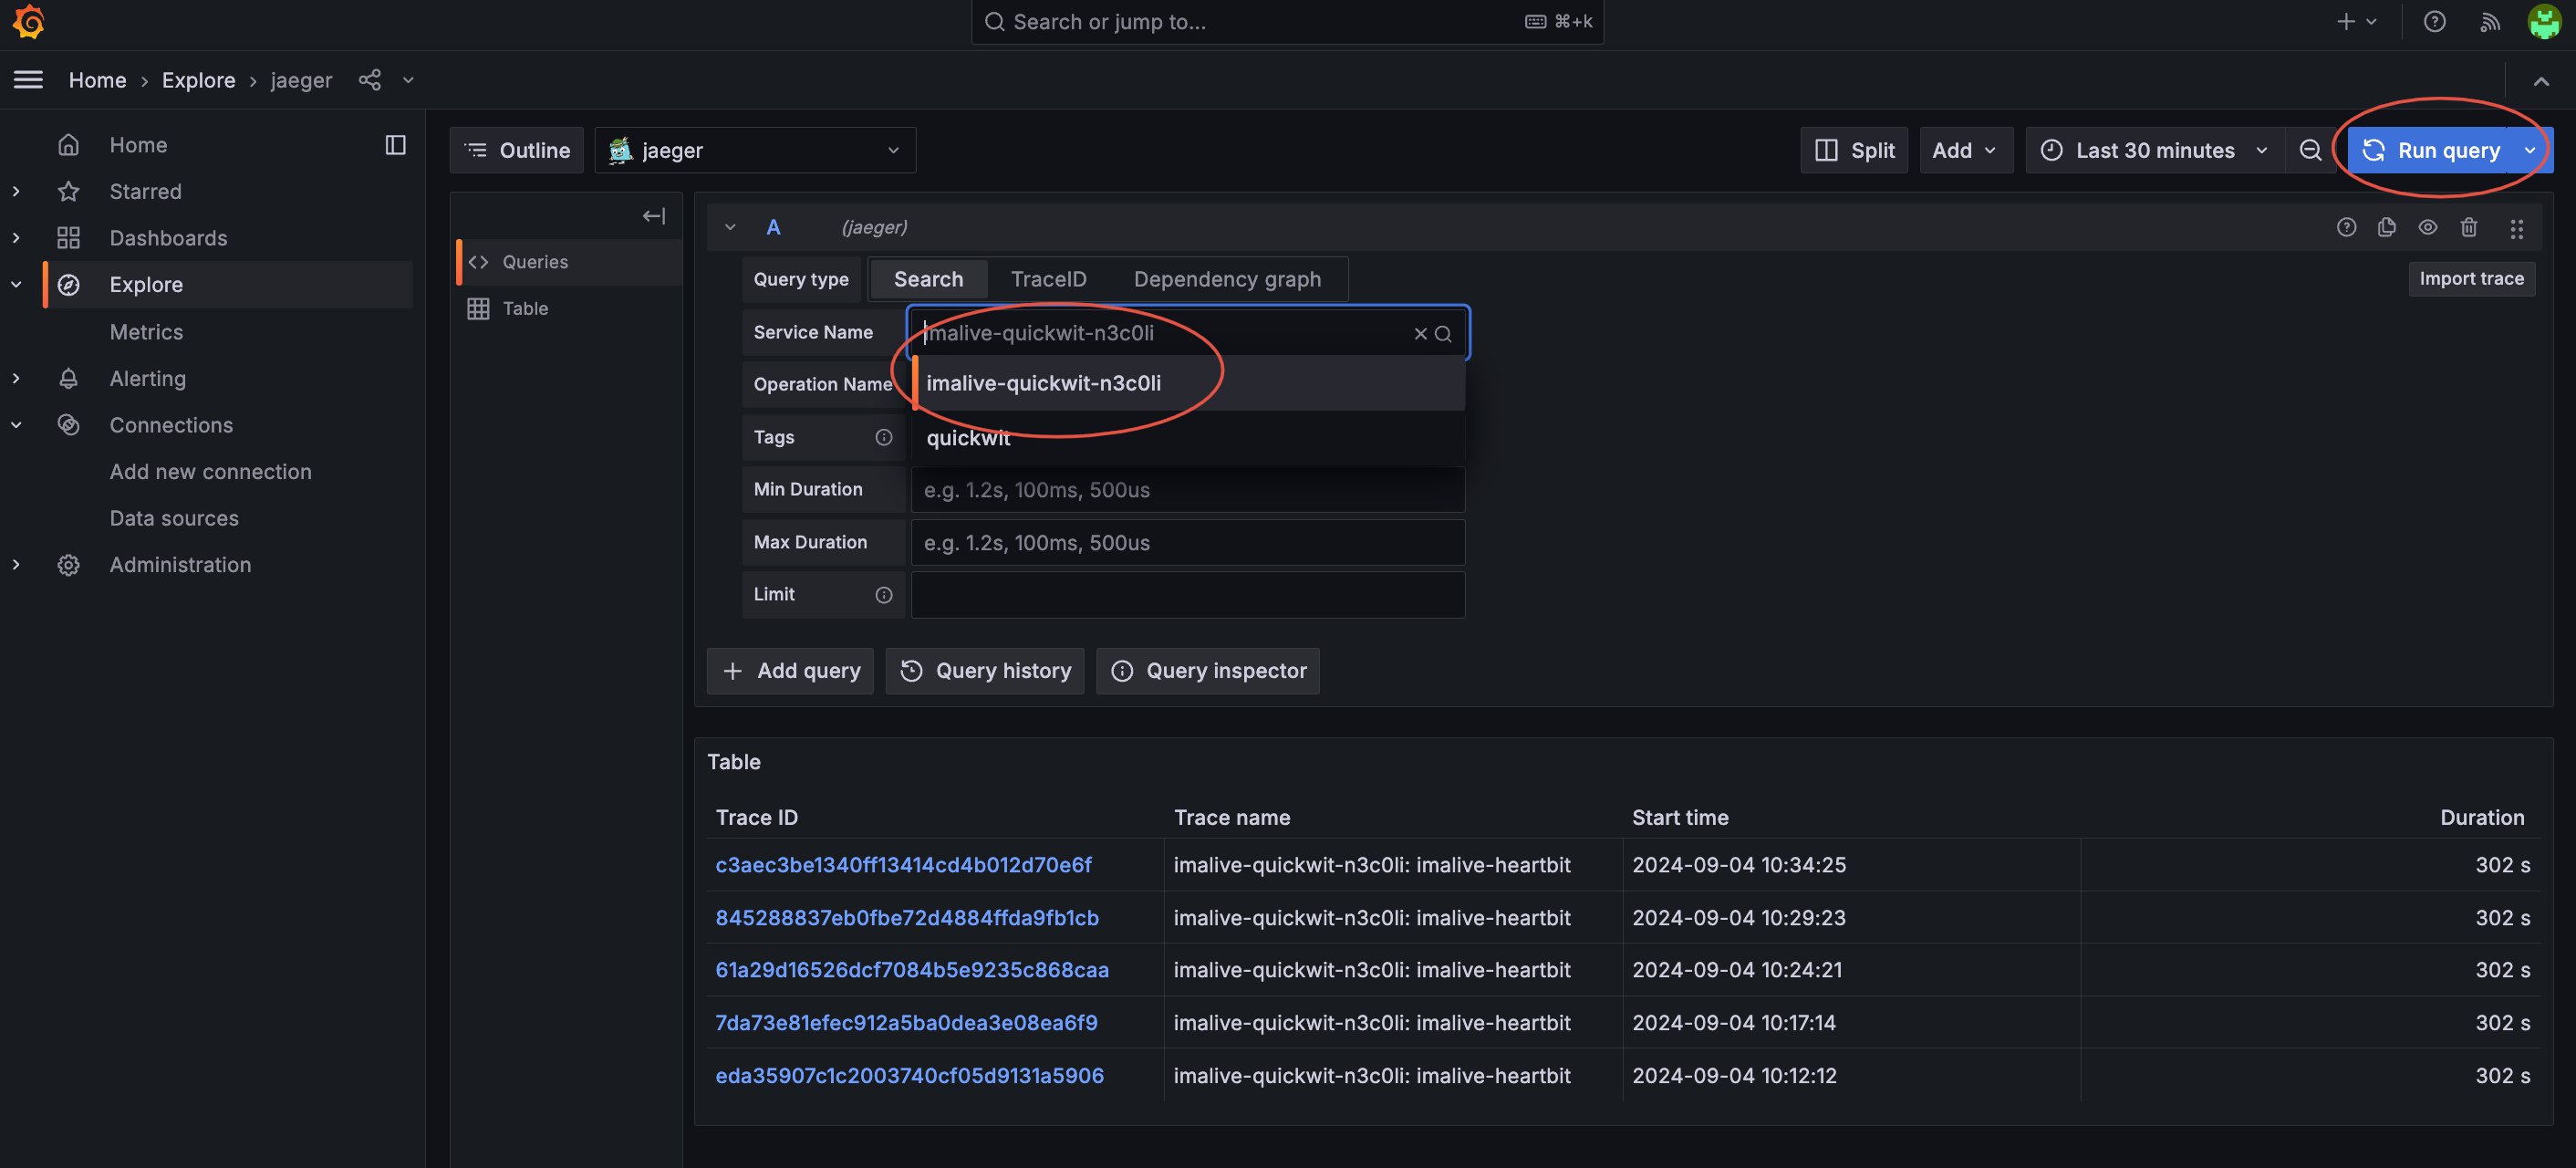Choose quickwit service option
This screenshot has width=2576, height=1168.
click(1189, 438)
